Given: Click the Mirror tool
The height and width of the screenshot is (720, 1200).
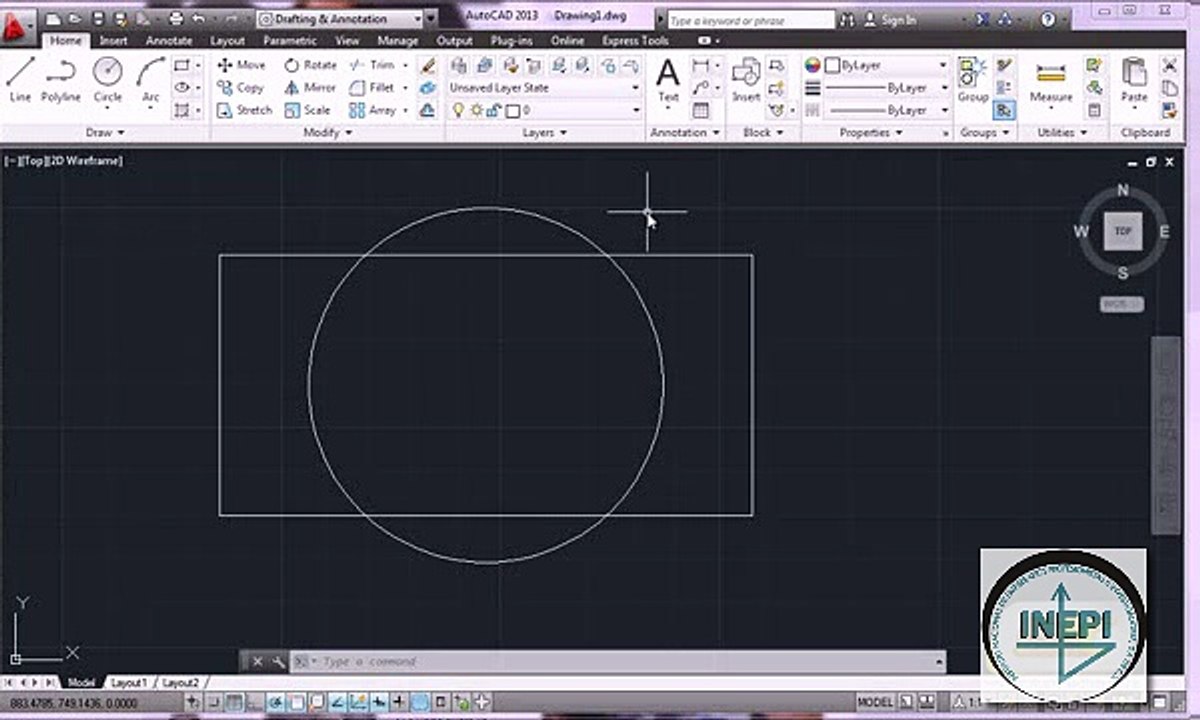Looking at the screenshot, I should pos(310,88).
